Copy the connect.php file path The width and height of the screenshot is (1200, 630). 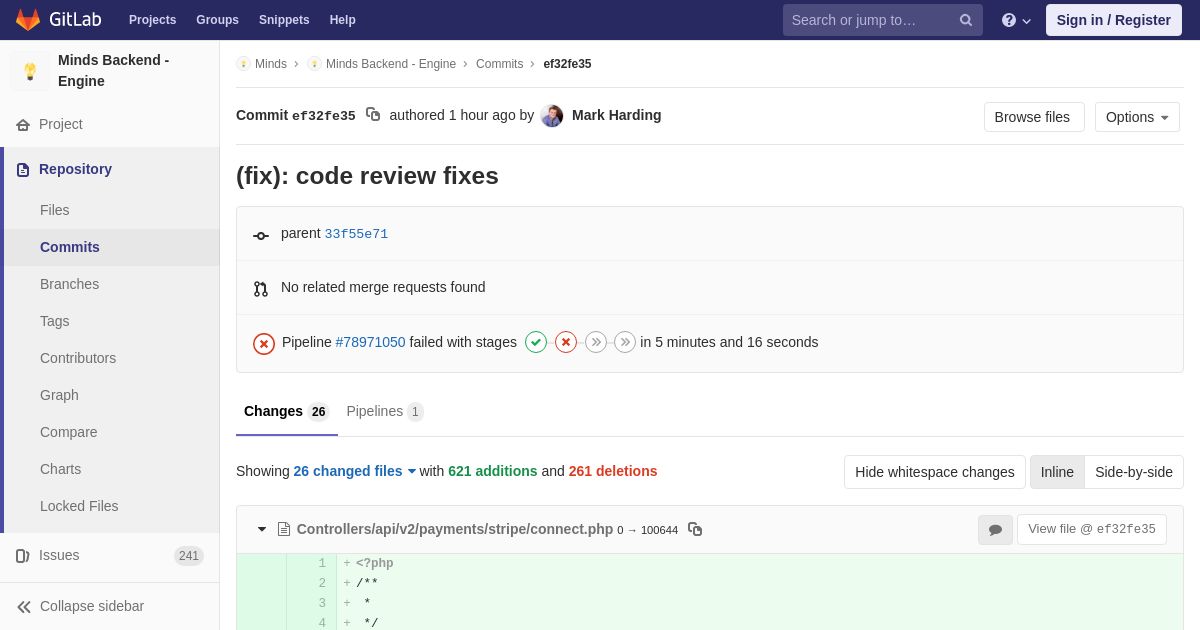coord(695,529)
